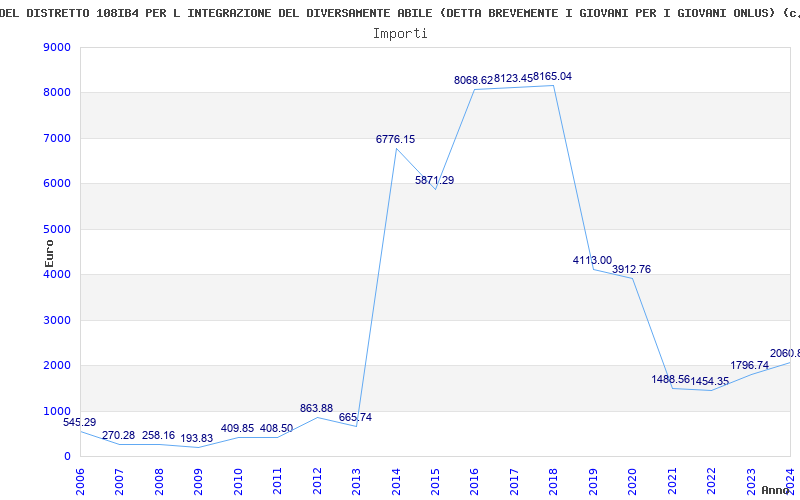Click the 4113.00 data label
Image resolution: width=800 pixels, height=500 pixels.
pyautogui.click(x=592, y=260)
